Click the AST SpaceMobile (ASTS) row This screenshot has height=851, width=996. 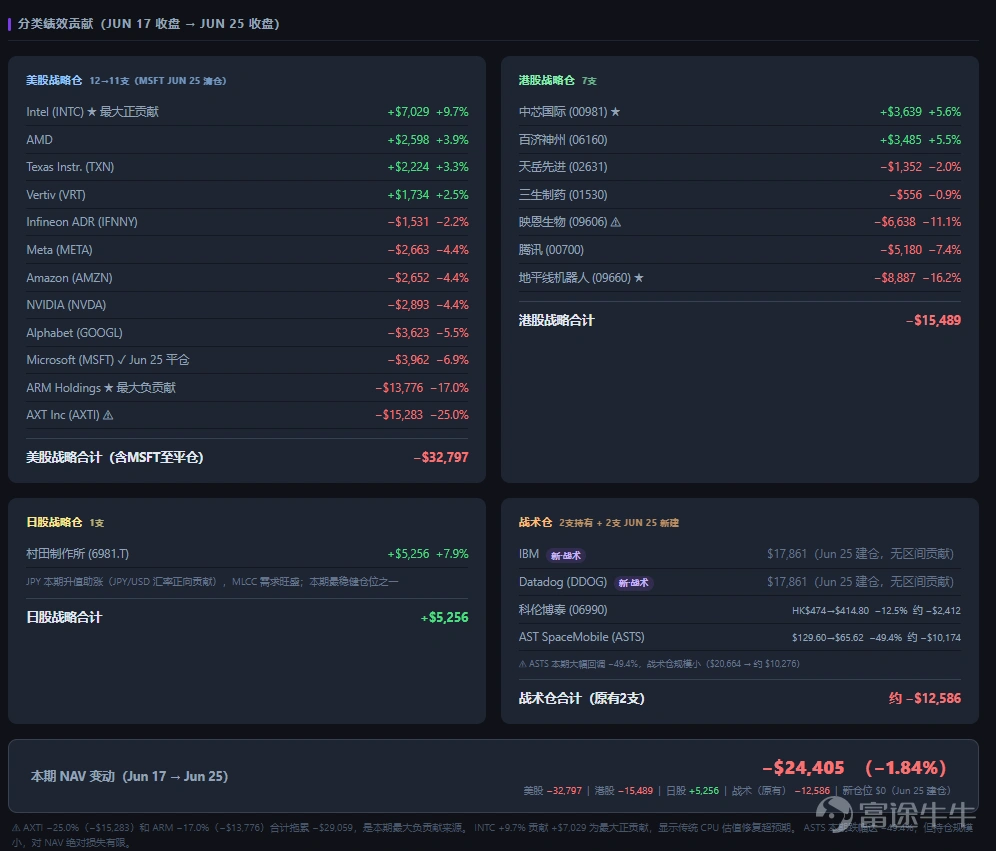[x=739, y=637]
